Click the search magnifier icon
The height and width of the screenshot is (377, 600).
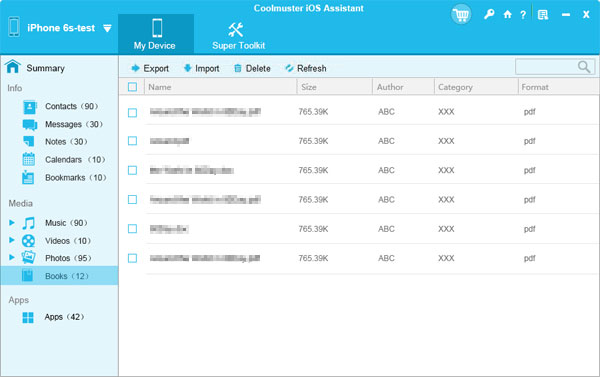pos(584,67)
